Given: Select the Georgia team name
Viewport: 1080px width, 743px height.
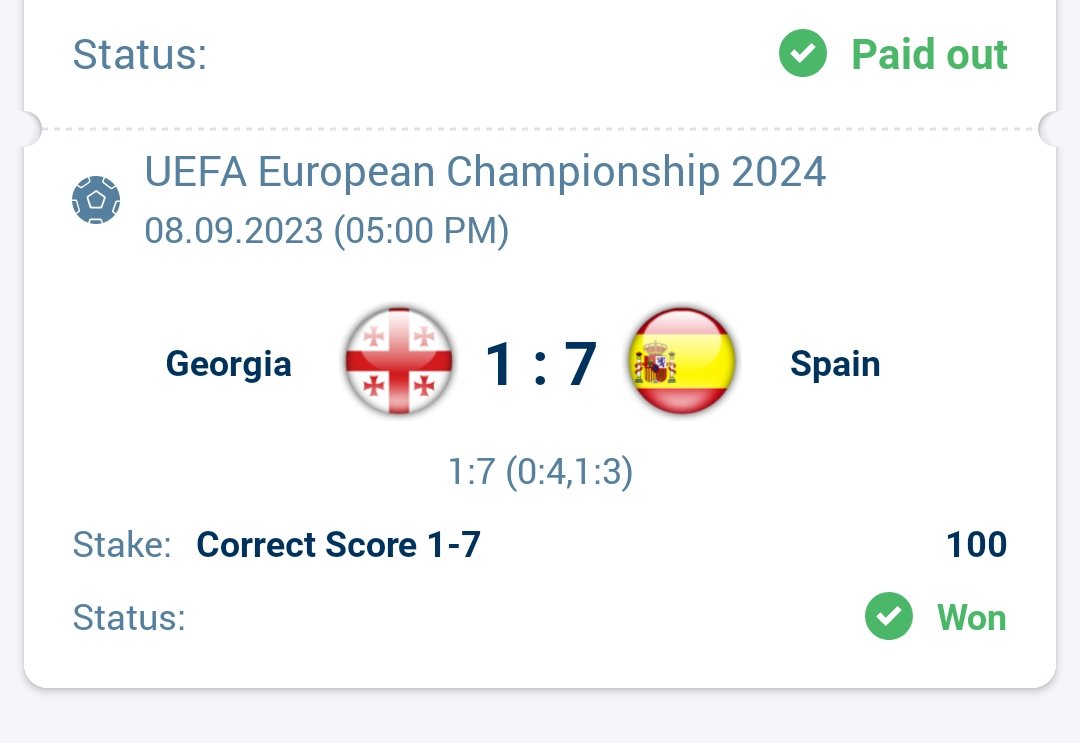Looking at the screenshot, I should pos(229,364).
